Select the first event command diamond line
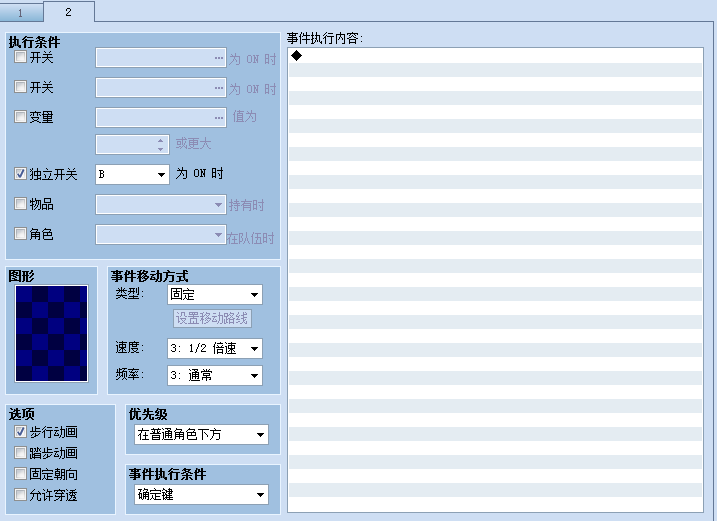Image resolution: width=717 pixels, height=521 pixels. 495,56
